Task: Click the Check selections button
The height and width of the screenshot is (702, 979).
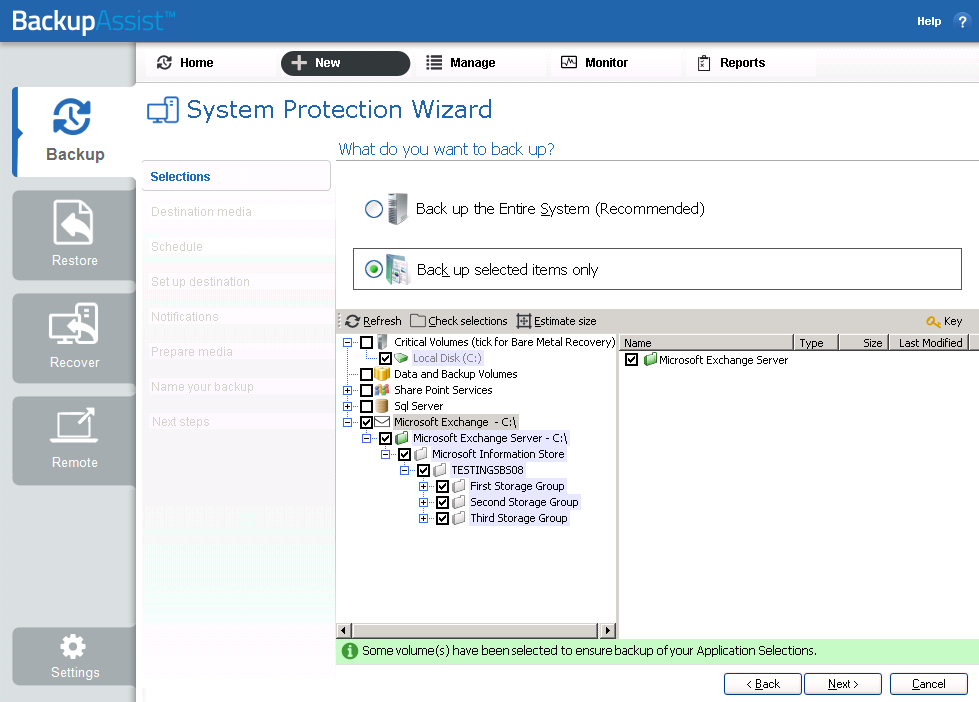Action: (459, 321)
